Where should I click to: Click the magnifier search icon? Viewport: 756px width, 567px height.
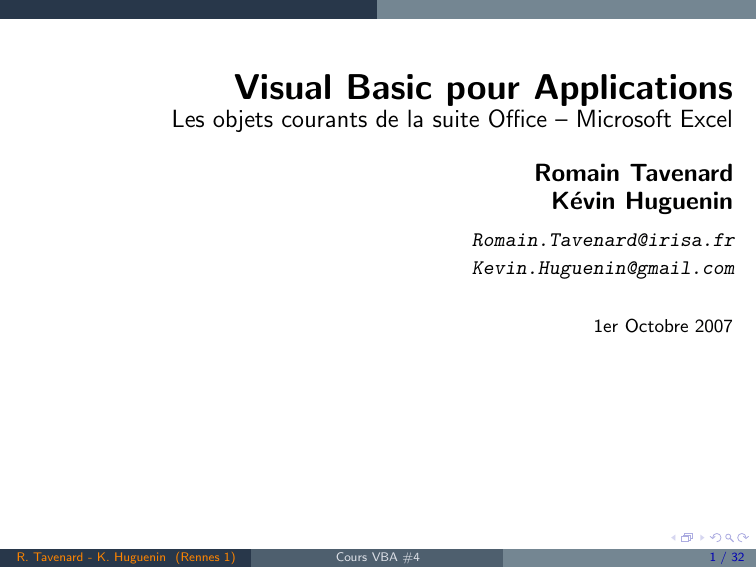pos(729,538)
